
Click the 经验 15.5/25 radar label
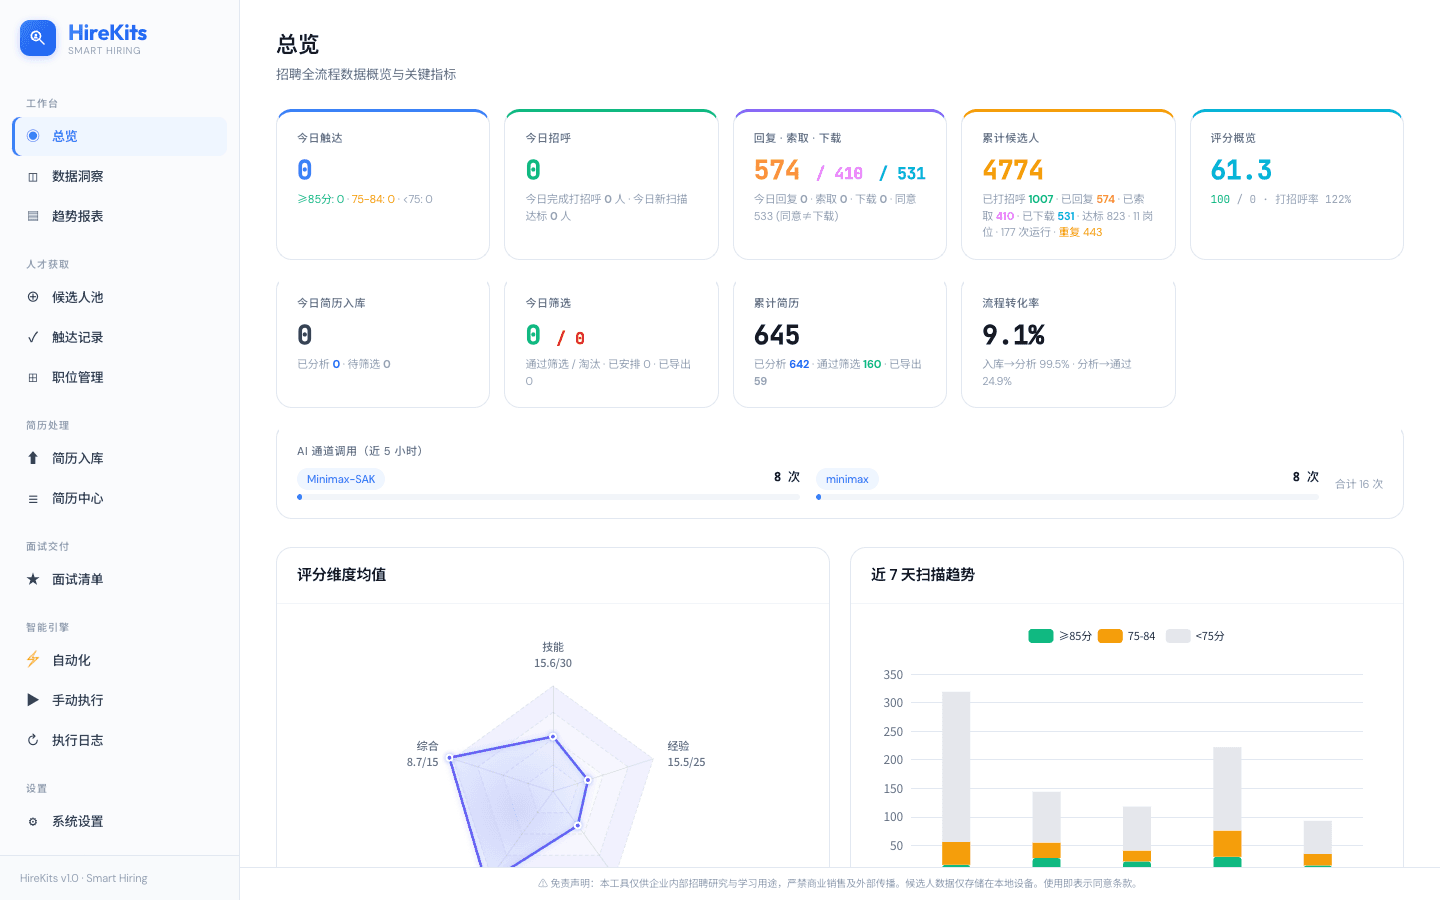[686, 754]
